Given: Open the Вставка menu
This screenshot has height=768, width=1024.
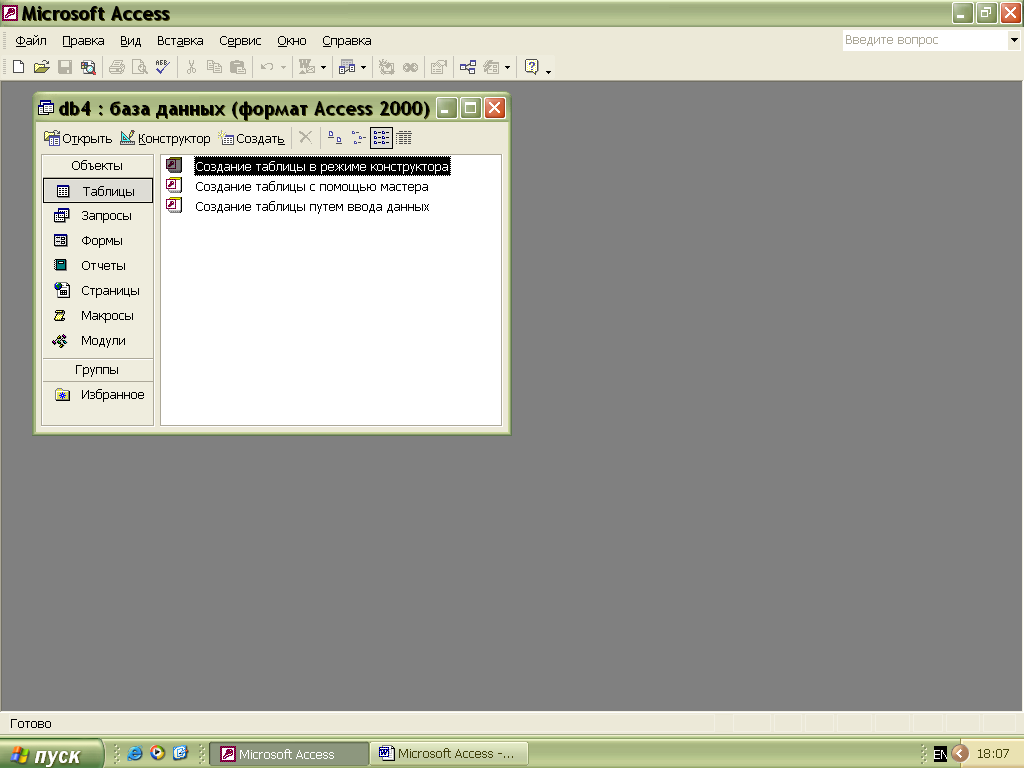Looking at the screenshot, I should (180, 40).
